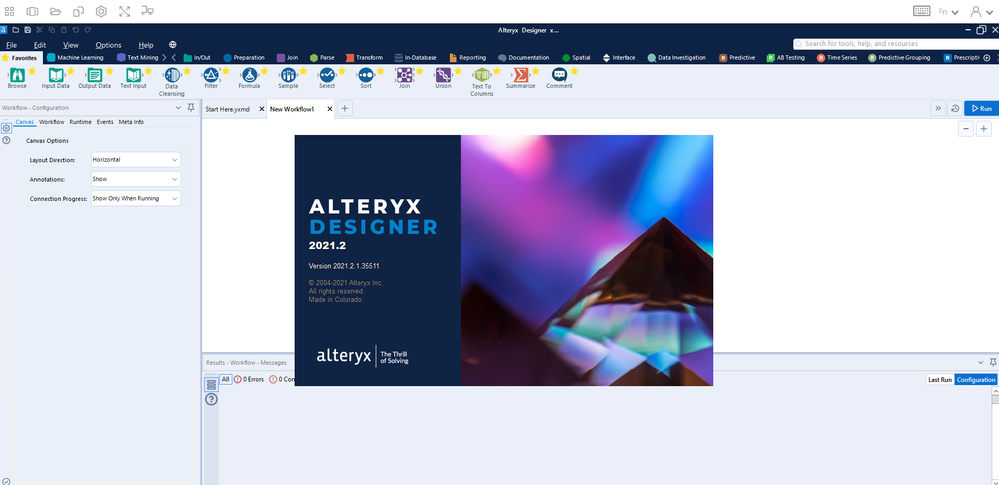Expand the Results panel chevron menu
The image size is (999, 485).
pyautogui.click(x=981, y=362)
